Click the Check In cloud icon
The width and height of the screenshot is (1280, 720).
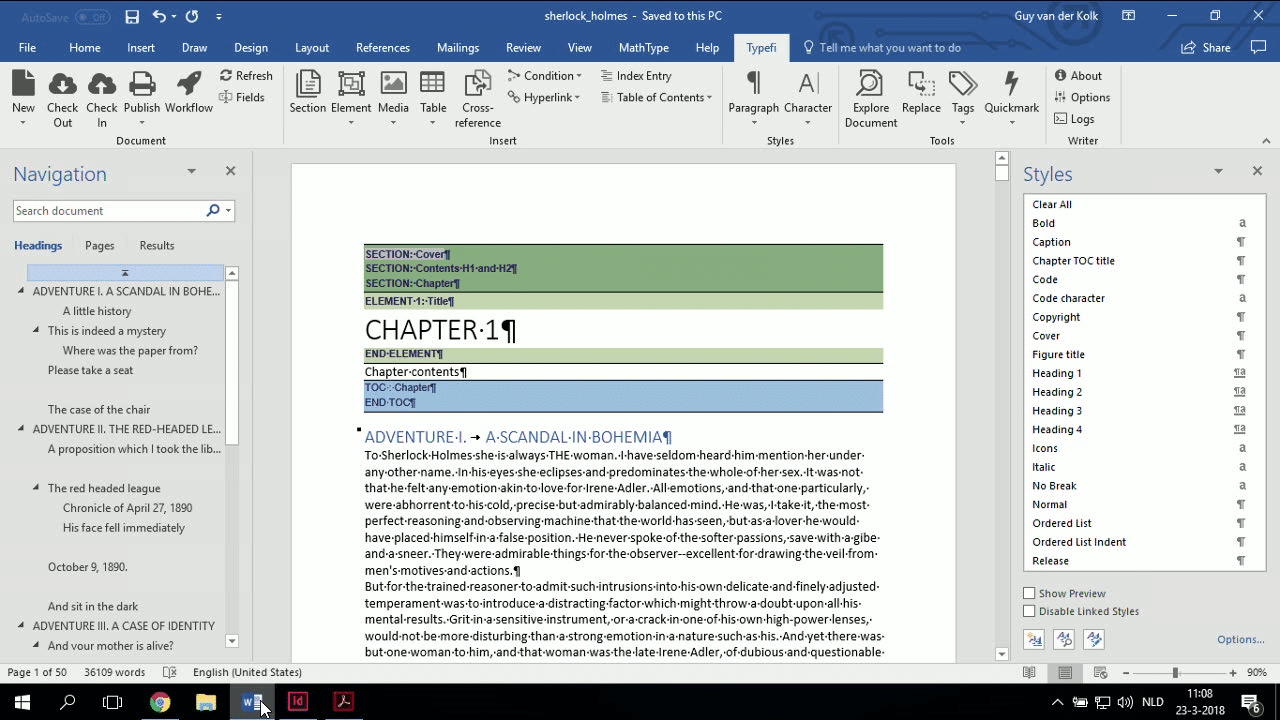click(101, 84)
